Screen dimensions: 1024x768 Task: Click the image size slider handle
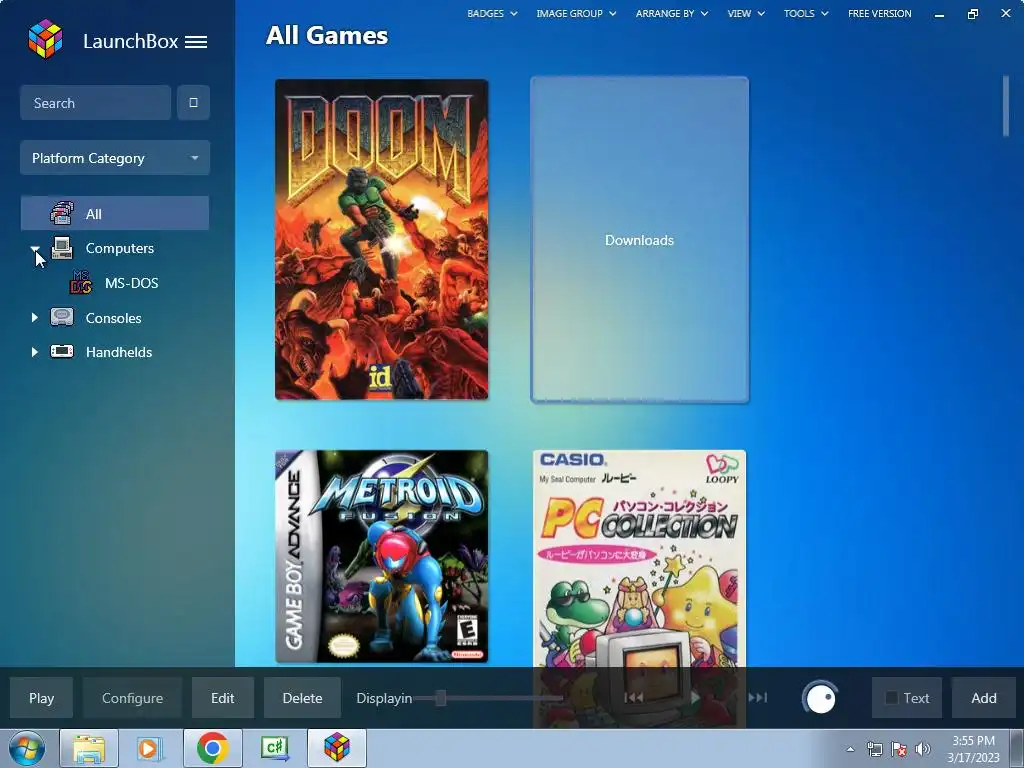441,698
